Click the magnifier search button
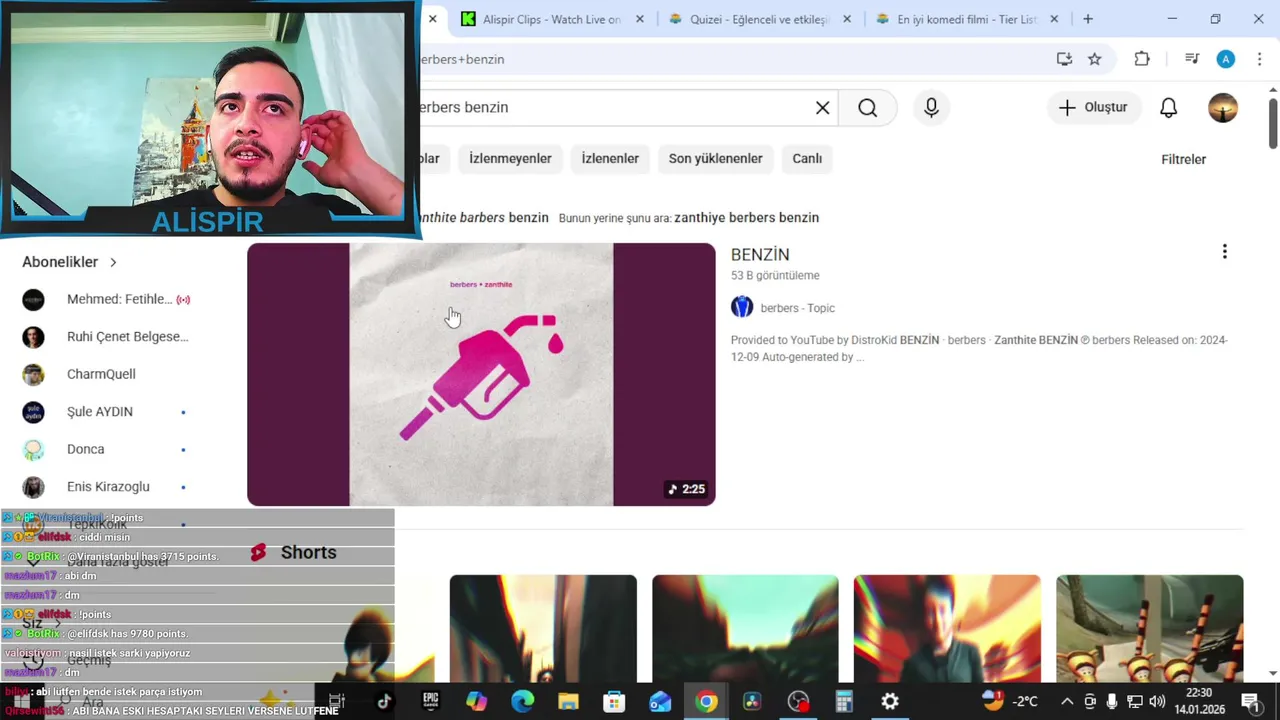The height and width of the screenshot is (720, 1280). click(867, 108)
